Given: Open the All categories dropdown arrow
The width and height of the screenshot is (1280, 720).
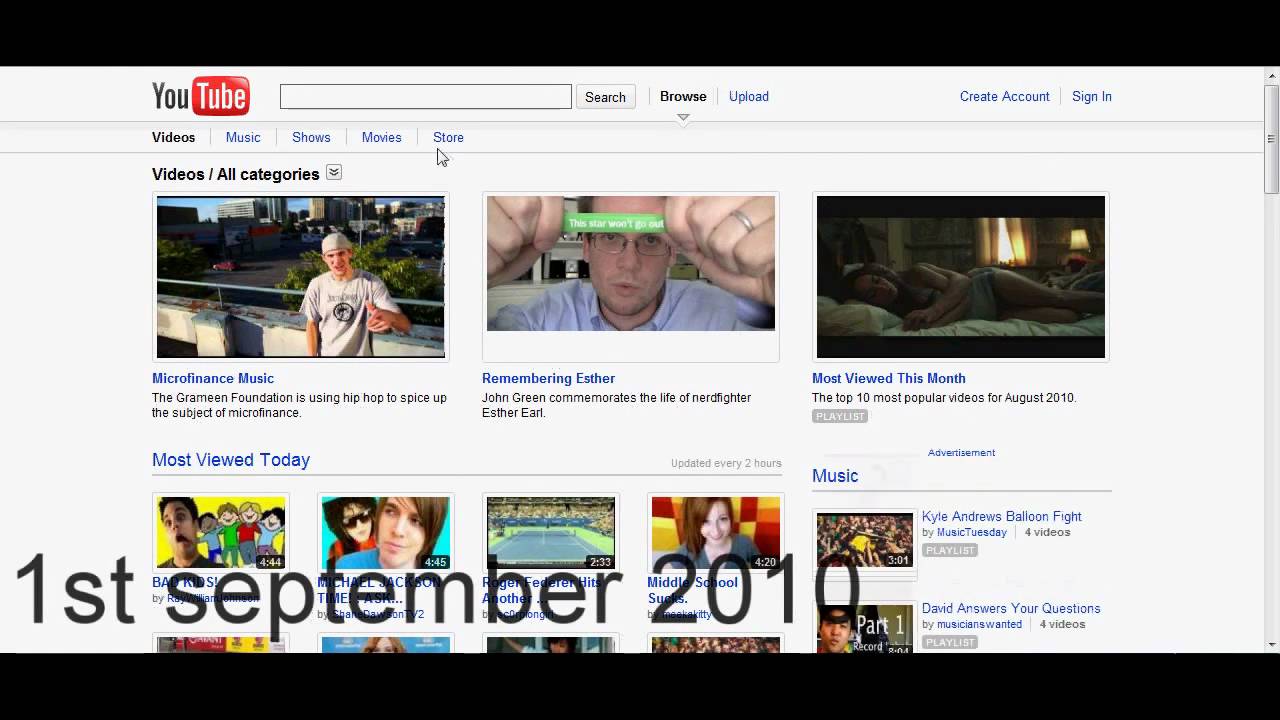Looking at the screenshot, I should point(334,173).
